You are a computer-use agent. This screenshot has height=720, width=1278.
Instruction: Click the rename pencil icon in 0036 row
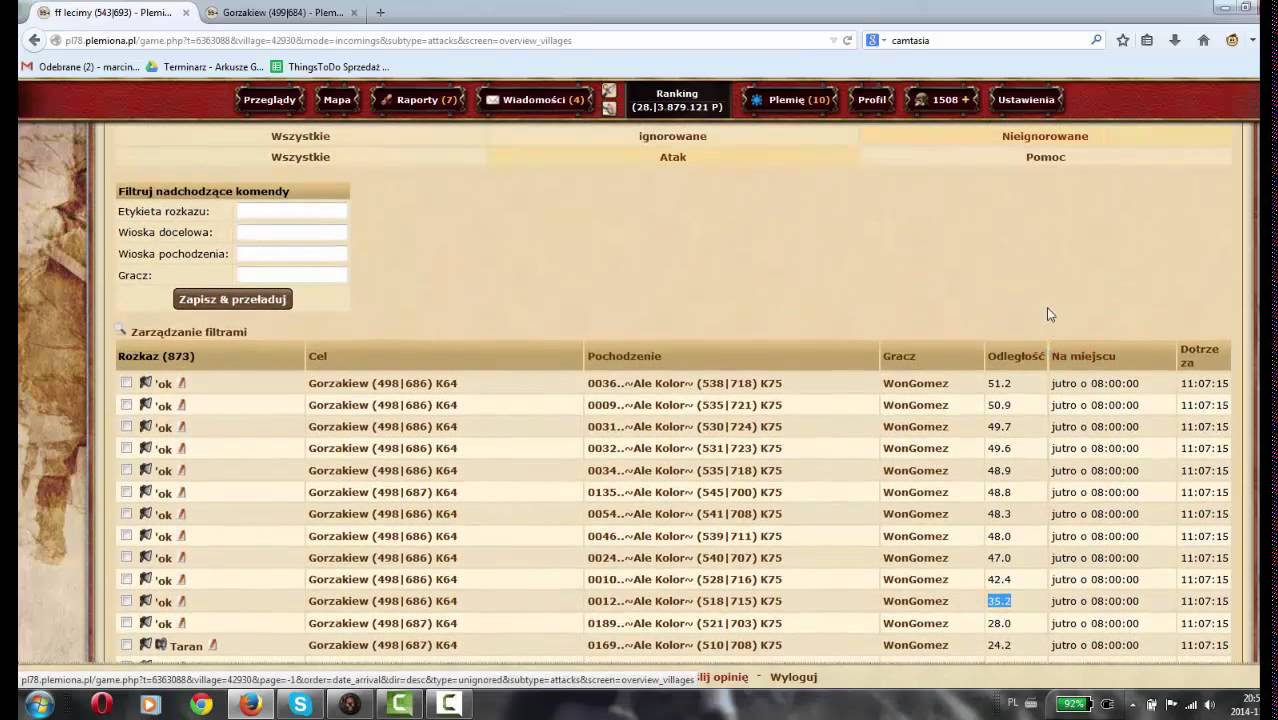pos(182,383)
